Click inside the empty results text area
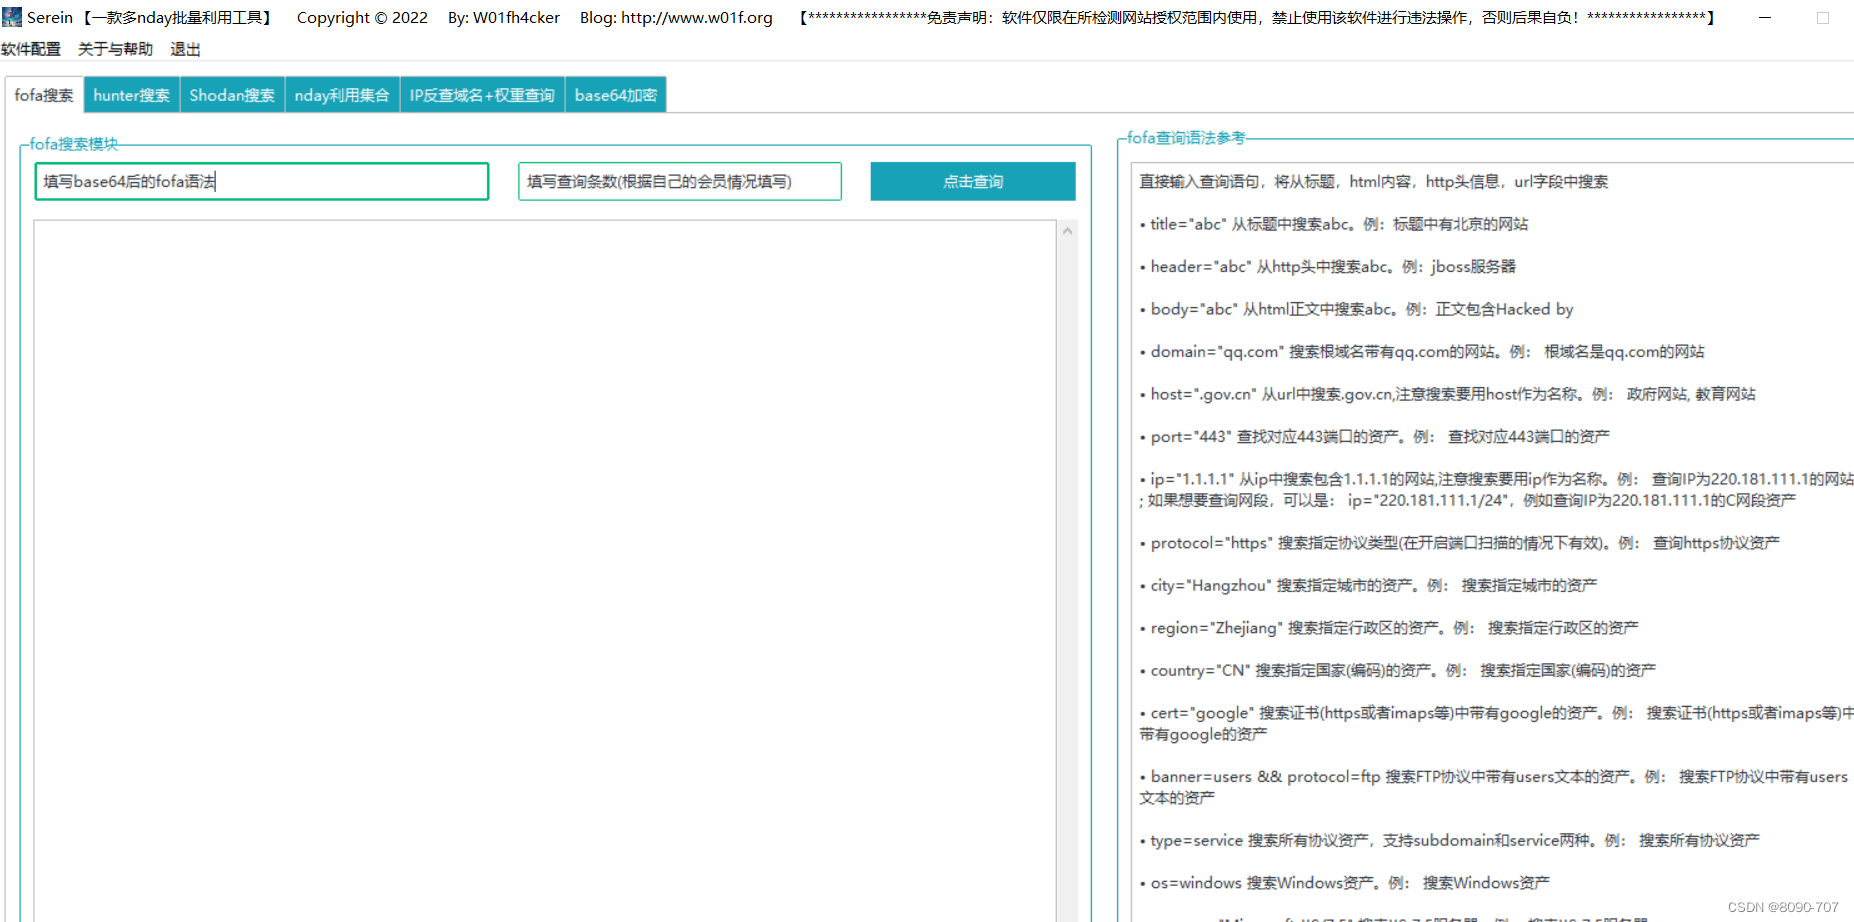Screen dimensions: 1854x922 (545, 570)
